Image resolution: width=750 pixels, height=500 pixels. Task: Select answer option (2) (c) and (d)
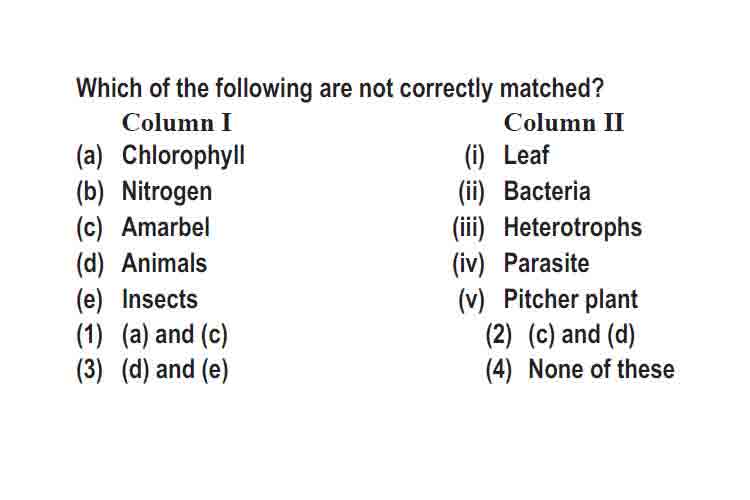(x=560, y=334)
